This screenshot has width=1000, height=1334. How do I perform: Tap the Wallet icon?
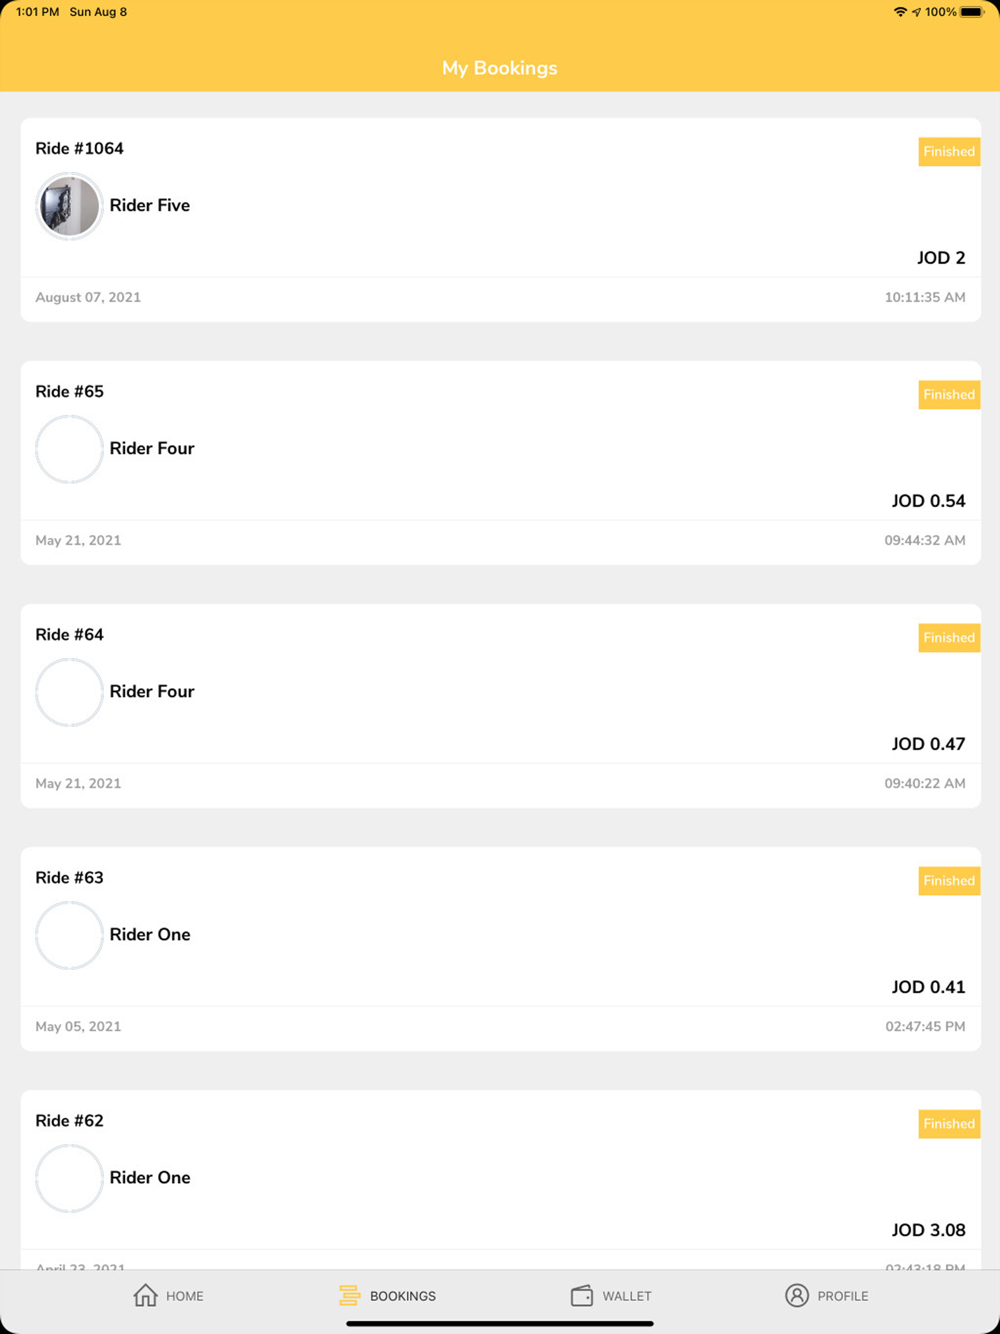pos(582,1295)
